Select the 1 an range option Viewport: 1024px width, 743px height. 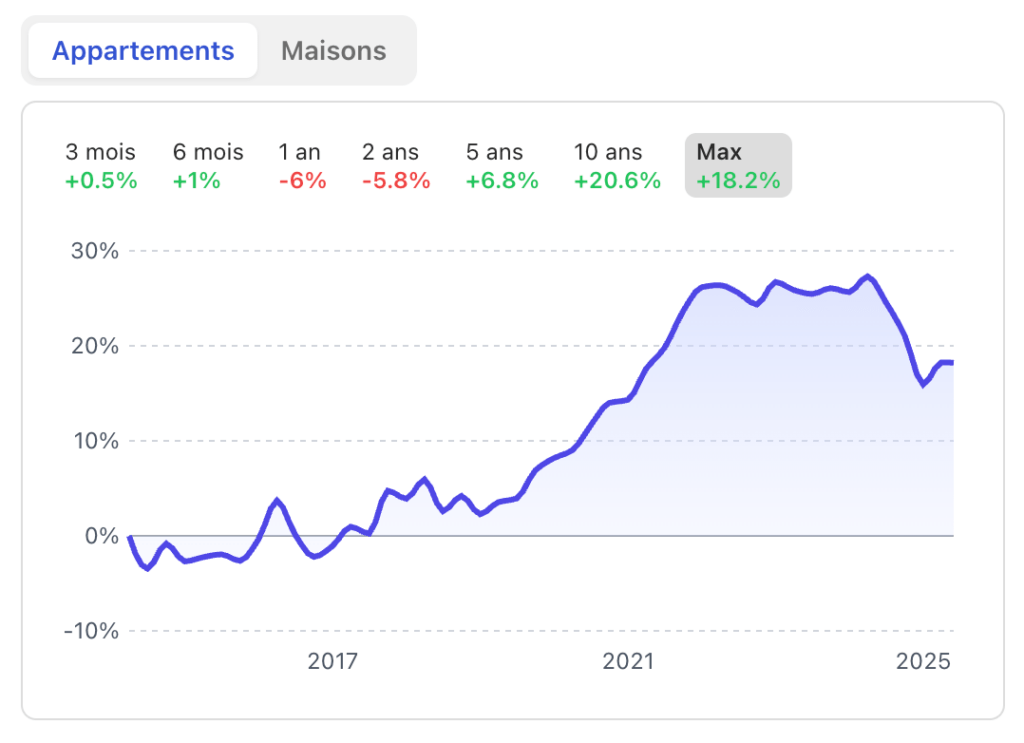[x=299, y=166]
